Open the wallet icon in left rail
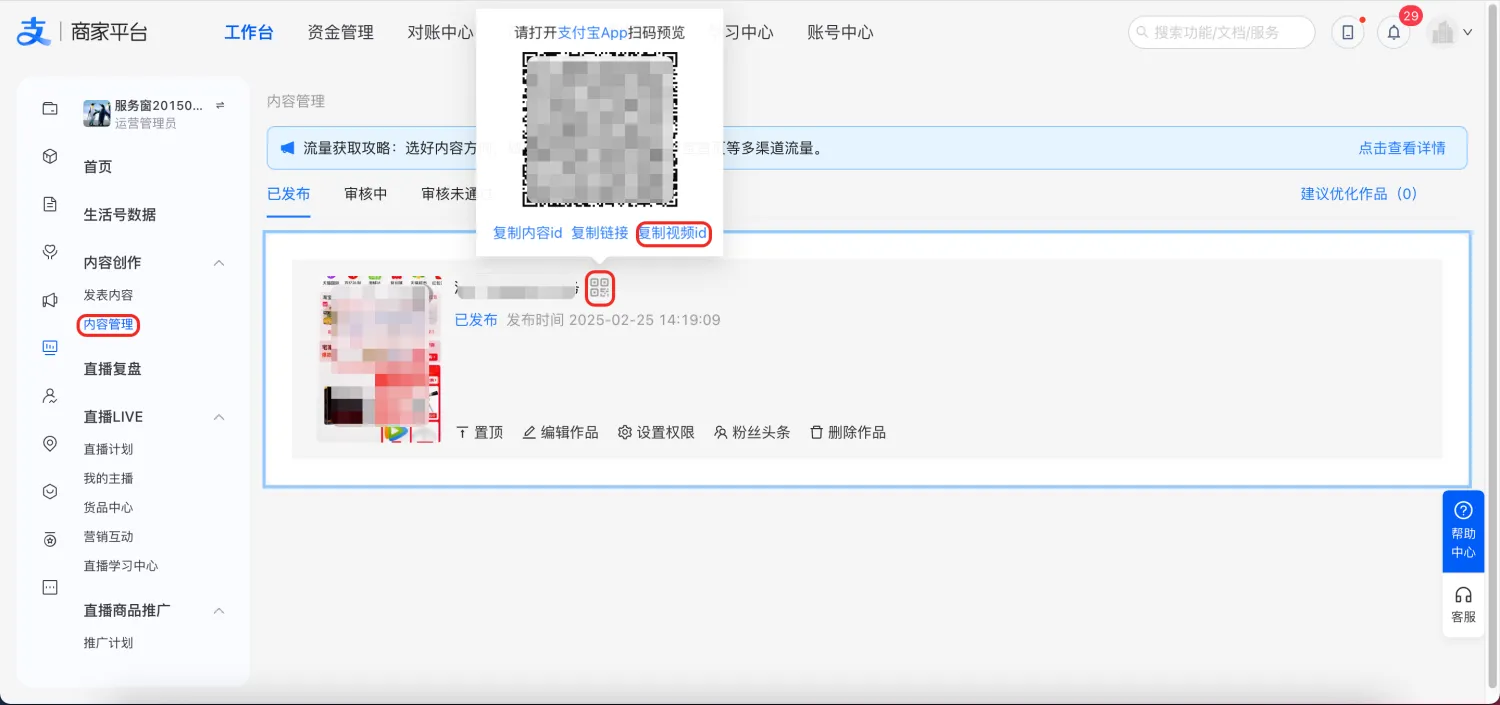1500x705 pixels. [50, 109]
